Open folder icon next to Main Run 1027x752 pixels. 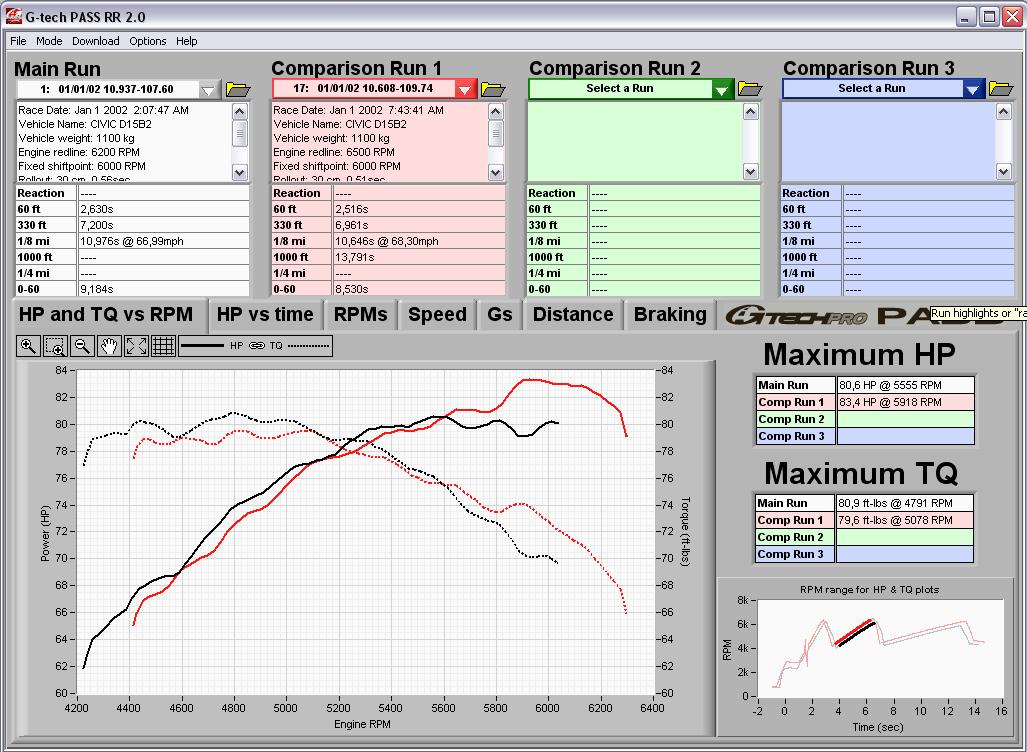(237, 90)
